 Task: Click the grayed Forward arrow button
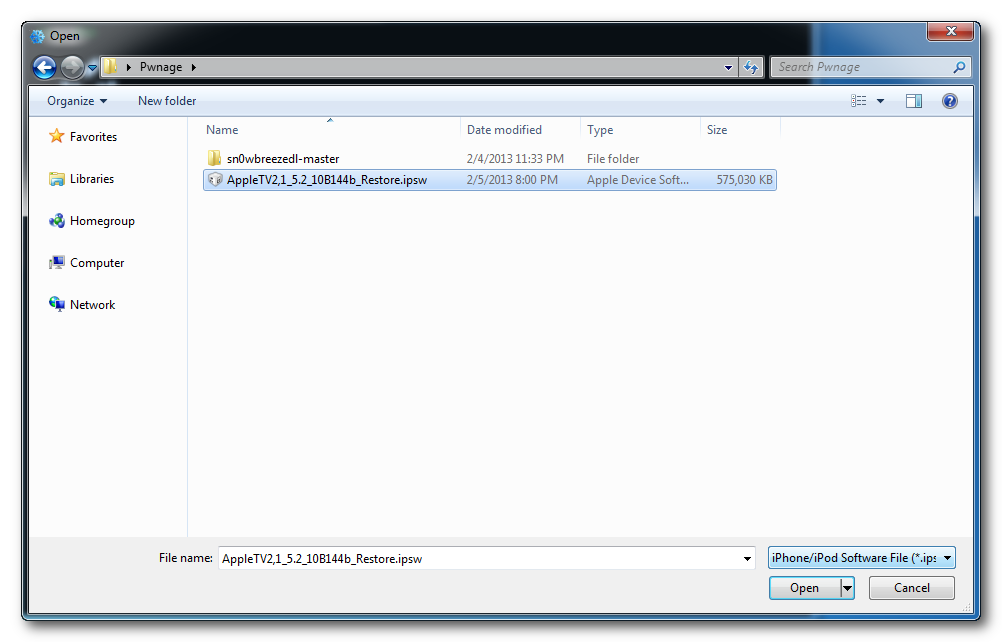pos(72,67)
